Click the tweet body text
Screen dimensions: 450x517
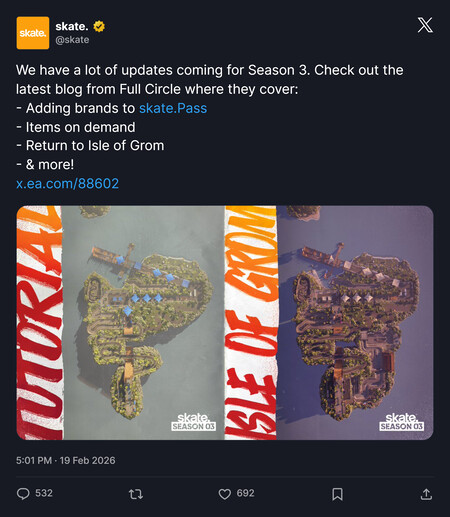tap(210, 117)
